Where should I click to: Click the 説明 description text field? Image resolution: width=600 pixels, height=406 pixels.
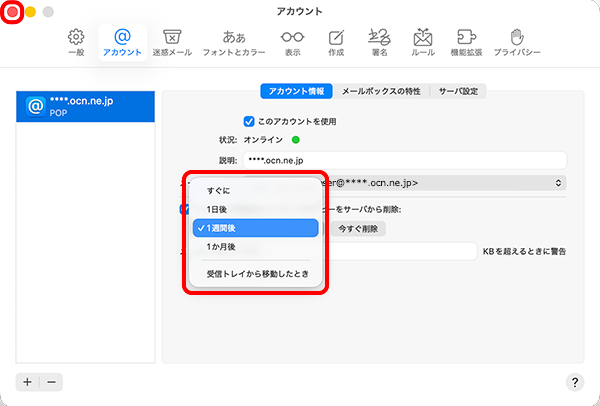pyautogui.click(x=404, y=160)
